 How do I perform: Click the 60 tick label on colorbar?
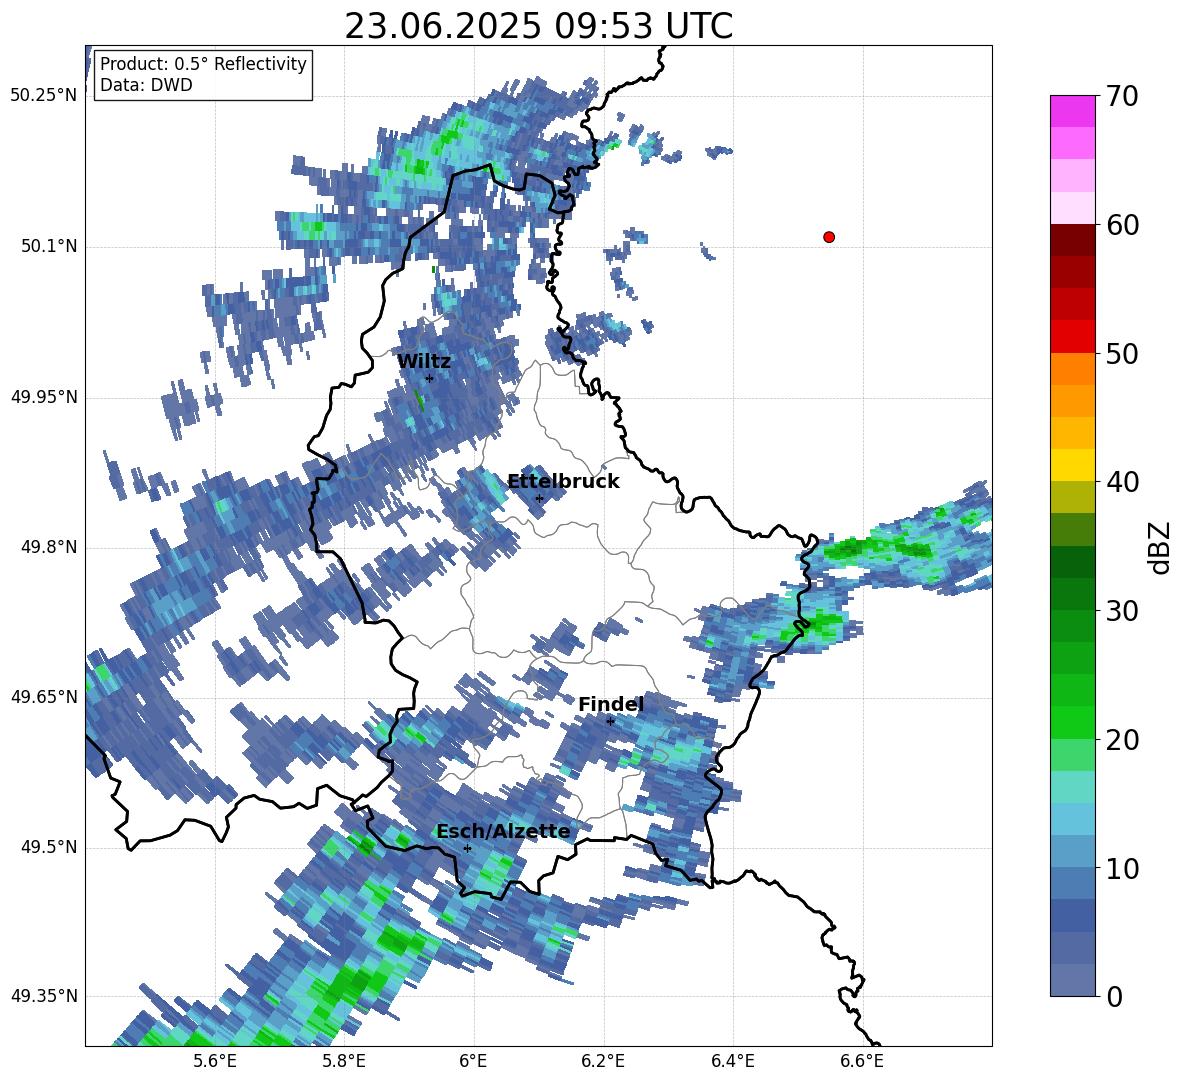pos(1121,225)
